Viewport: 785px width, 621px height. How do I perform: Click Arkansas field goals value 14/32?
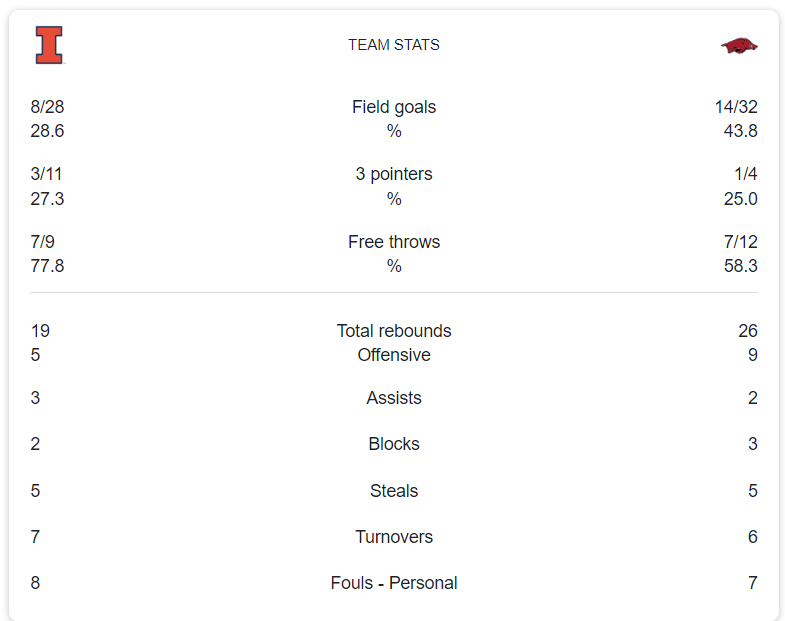coord(736,107)
